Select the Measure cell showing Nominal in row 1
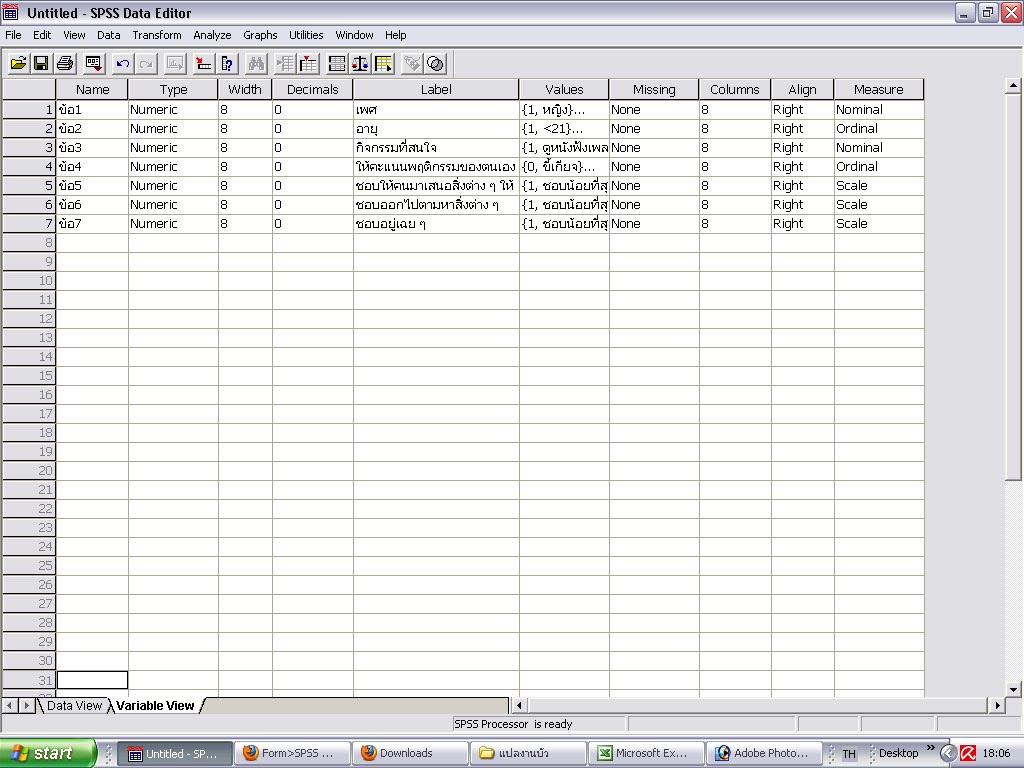Image resolution: width=1024 pixels, height=768 pixels. pos(878,110)
